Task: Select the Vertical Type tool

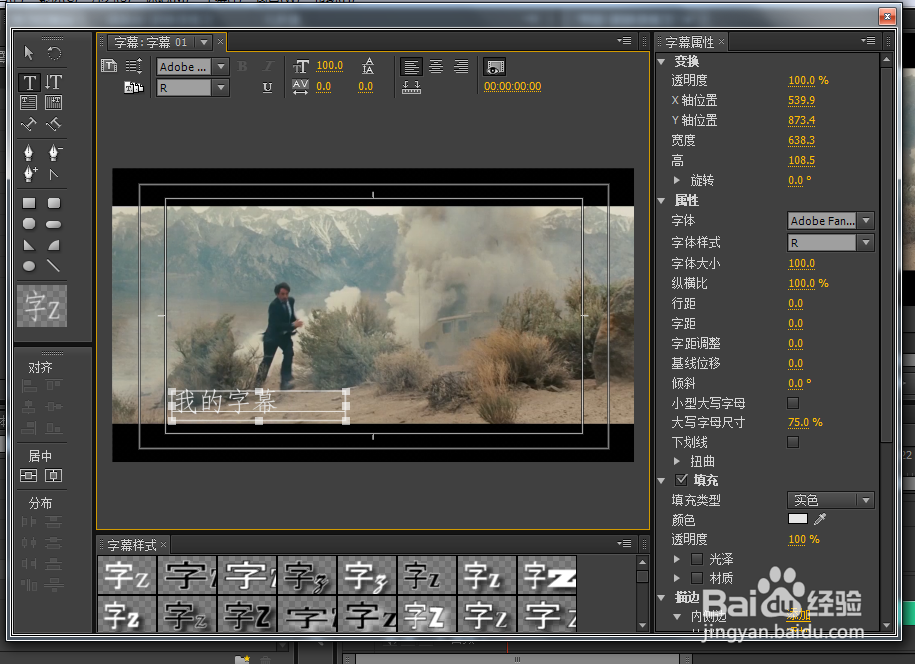Action: [x=54, y=82]
